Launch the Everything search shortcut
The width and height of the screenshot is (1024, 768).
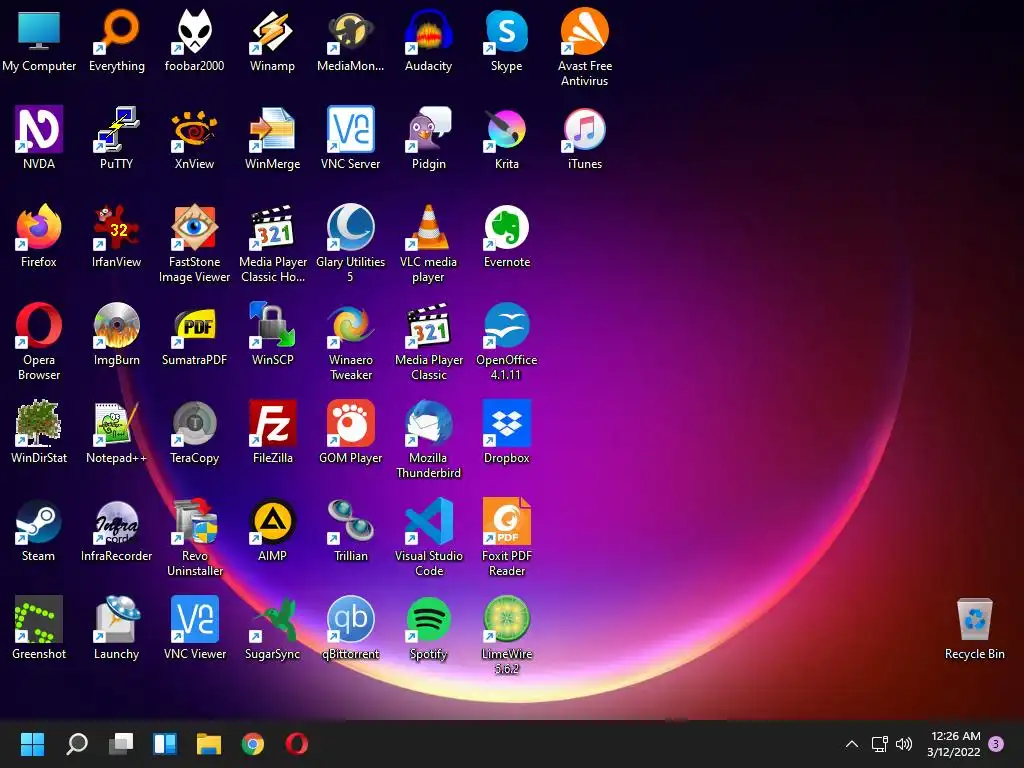(116, 31)
